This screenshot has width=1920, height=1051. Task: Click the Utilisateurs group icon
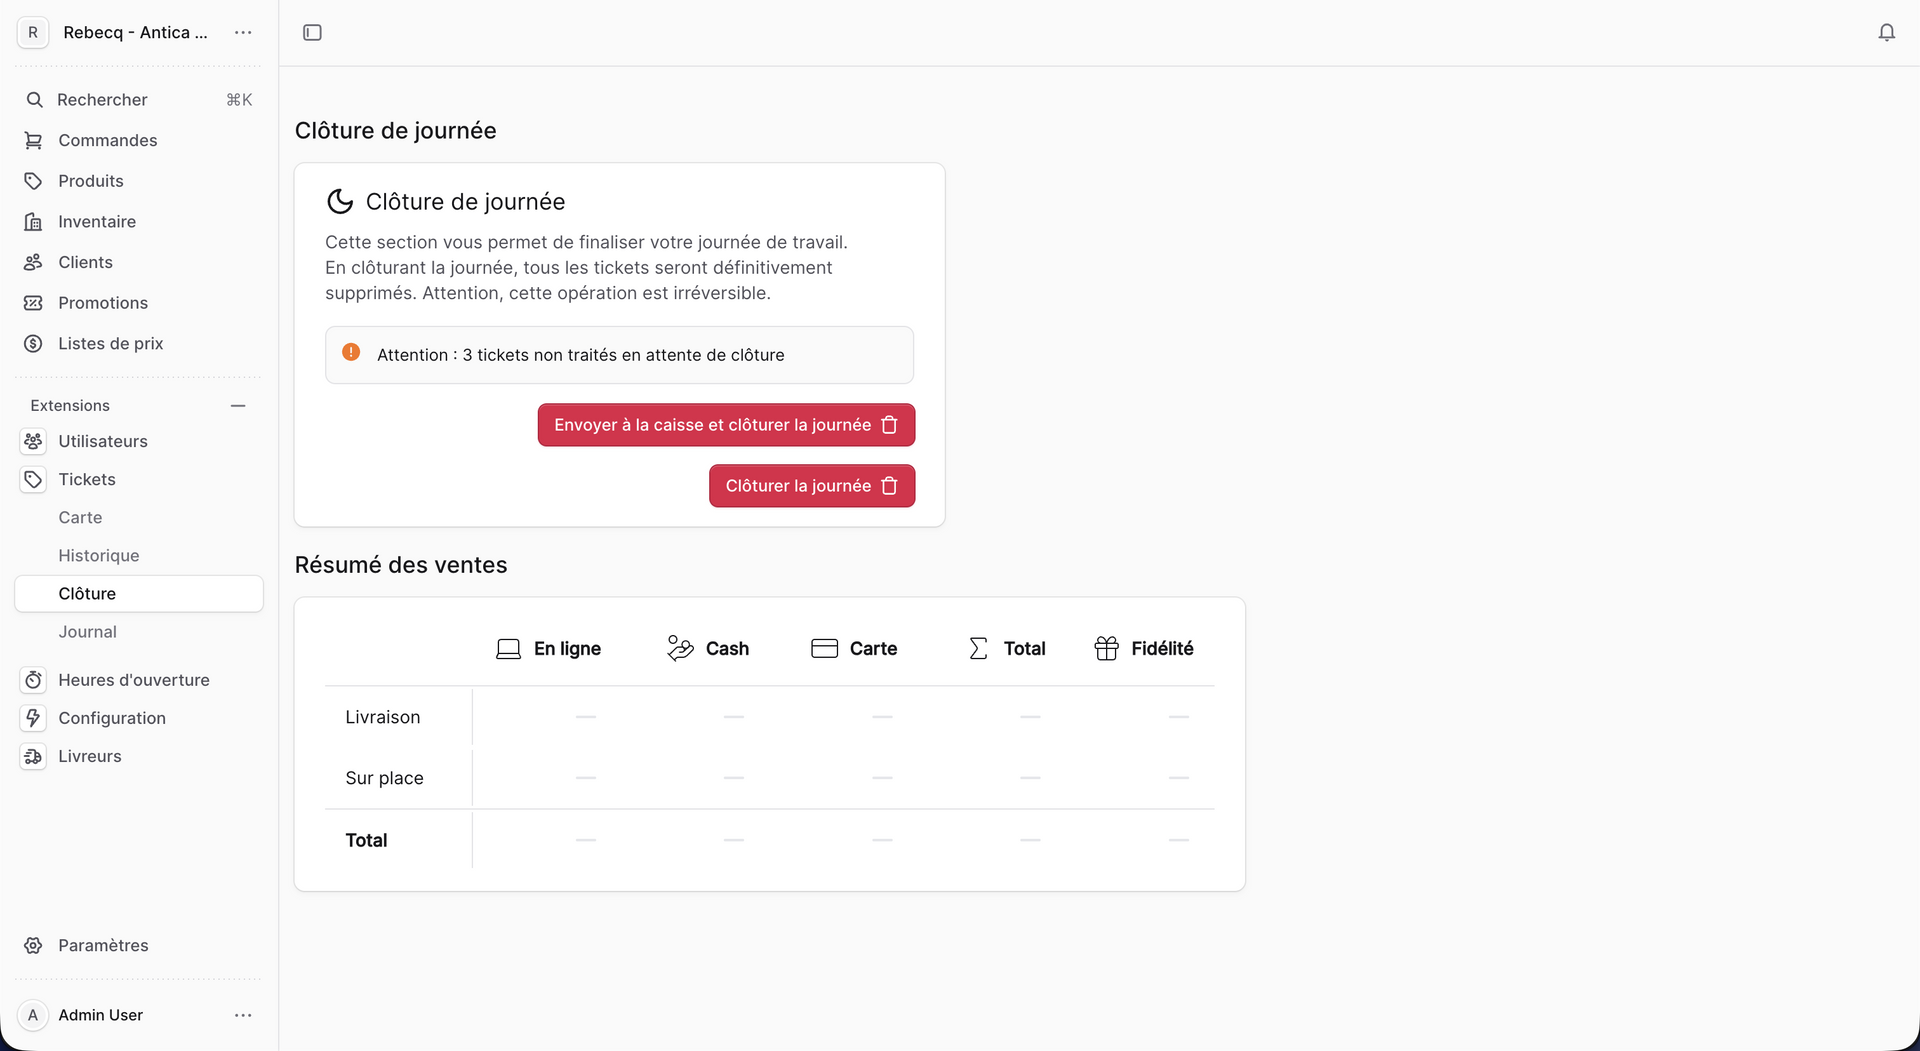(33, 441)
